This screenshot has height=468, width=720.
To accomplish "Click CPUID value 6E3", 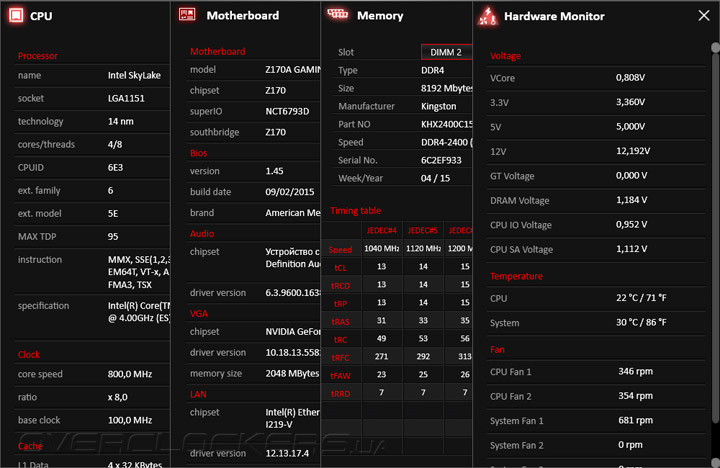I will coord(115,167).
